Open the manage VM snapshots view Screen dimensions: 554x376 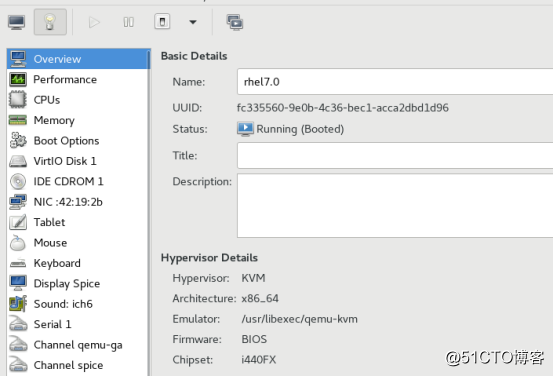(x=235, y=22)
